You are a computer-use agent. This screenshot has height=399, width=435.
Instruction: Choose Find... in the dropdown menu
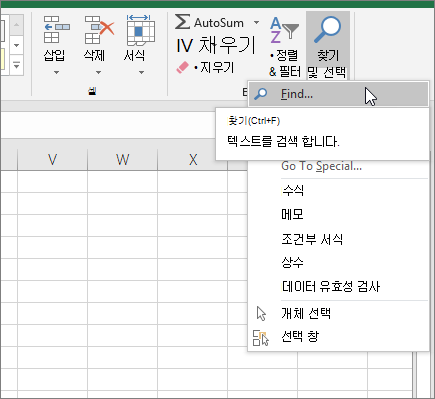click(x=338, y=94)
